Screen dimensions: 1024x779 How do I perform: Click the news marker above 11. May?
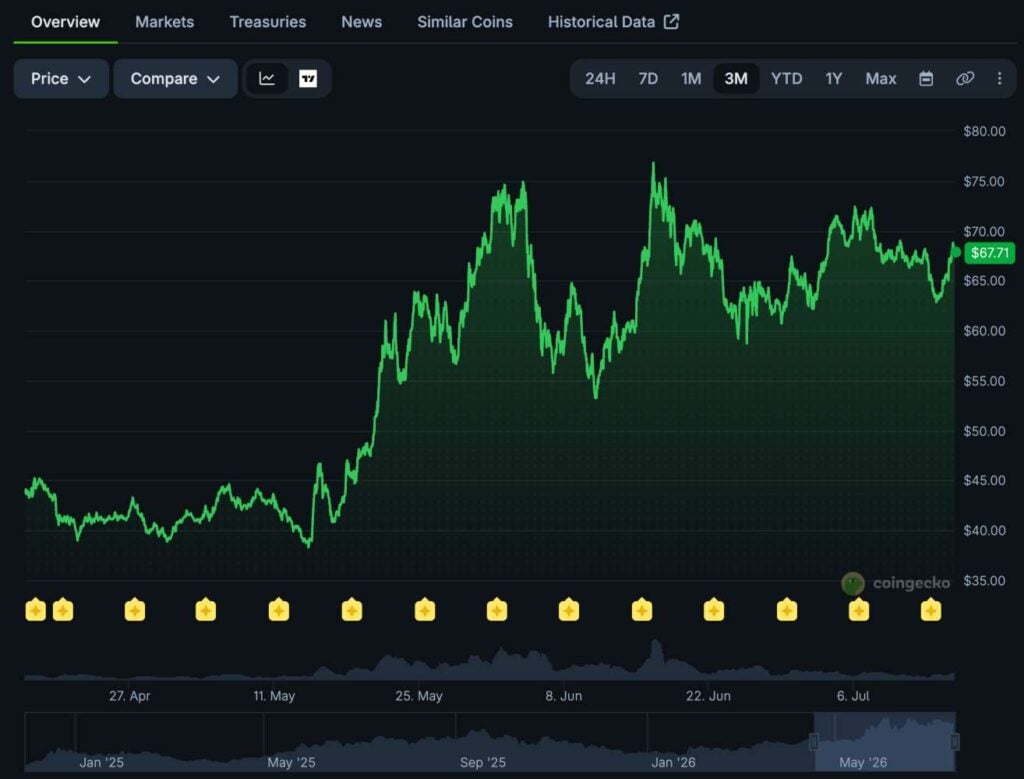coord(279,610)
